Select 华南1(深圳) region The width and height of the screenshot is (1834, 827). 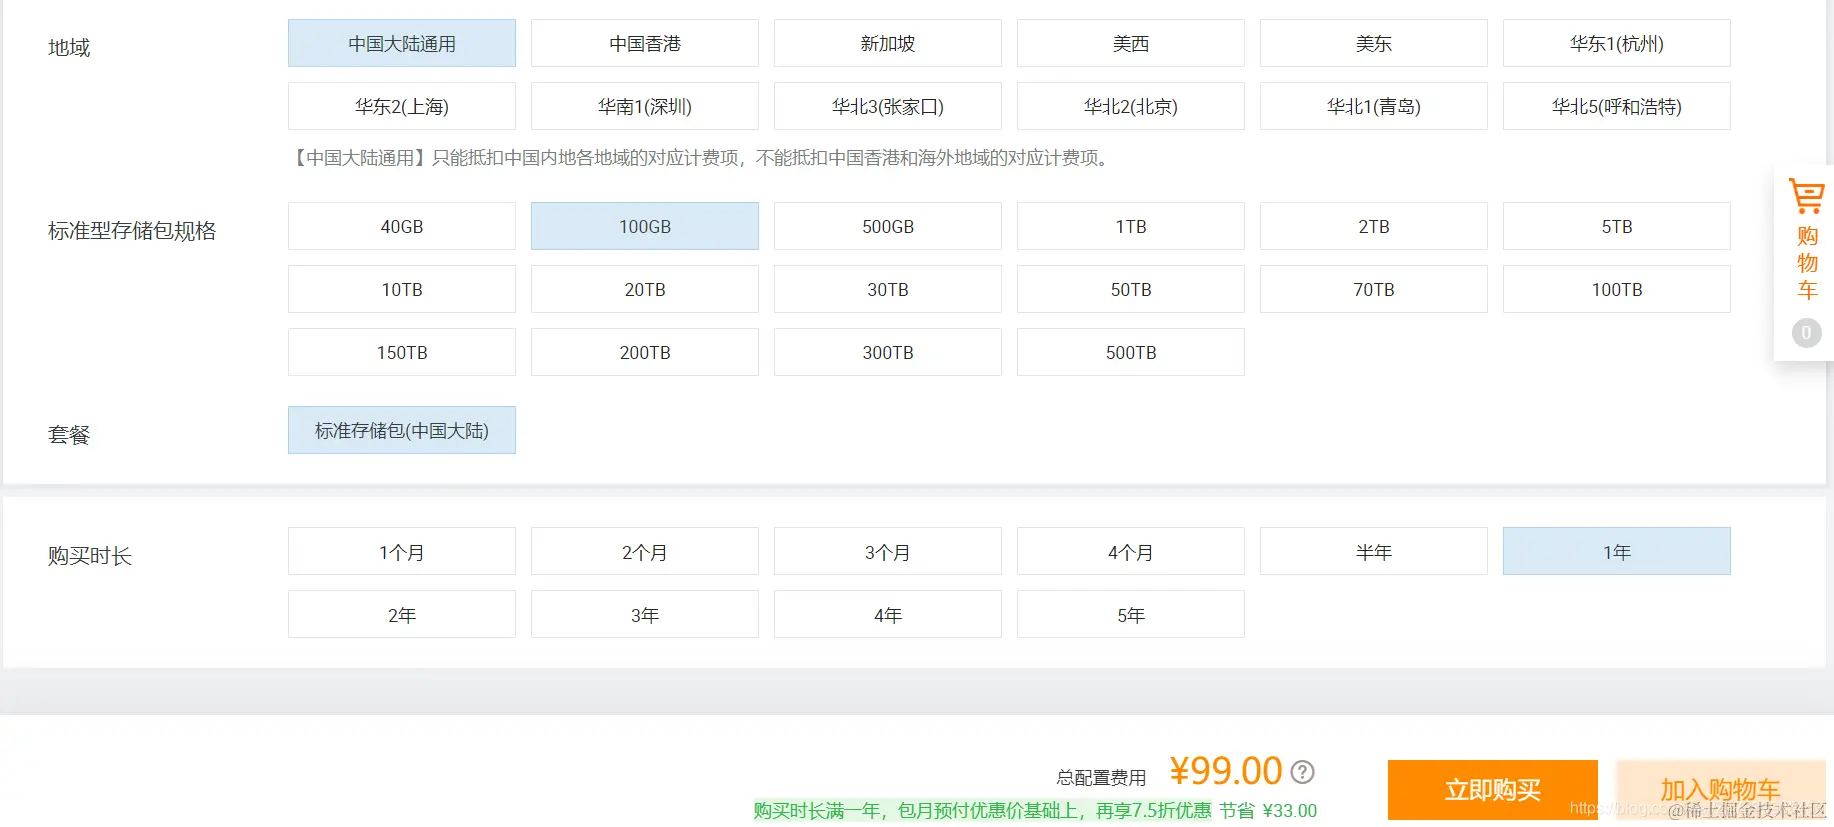point(645,106)
